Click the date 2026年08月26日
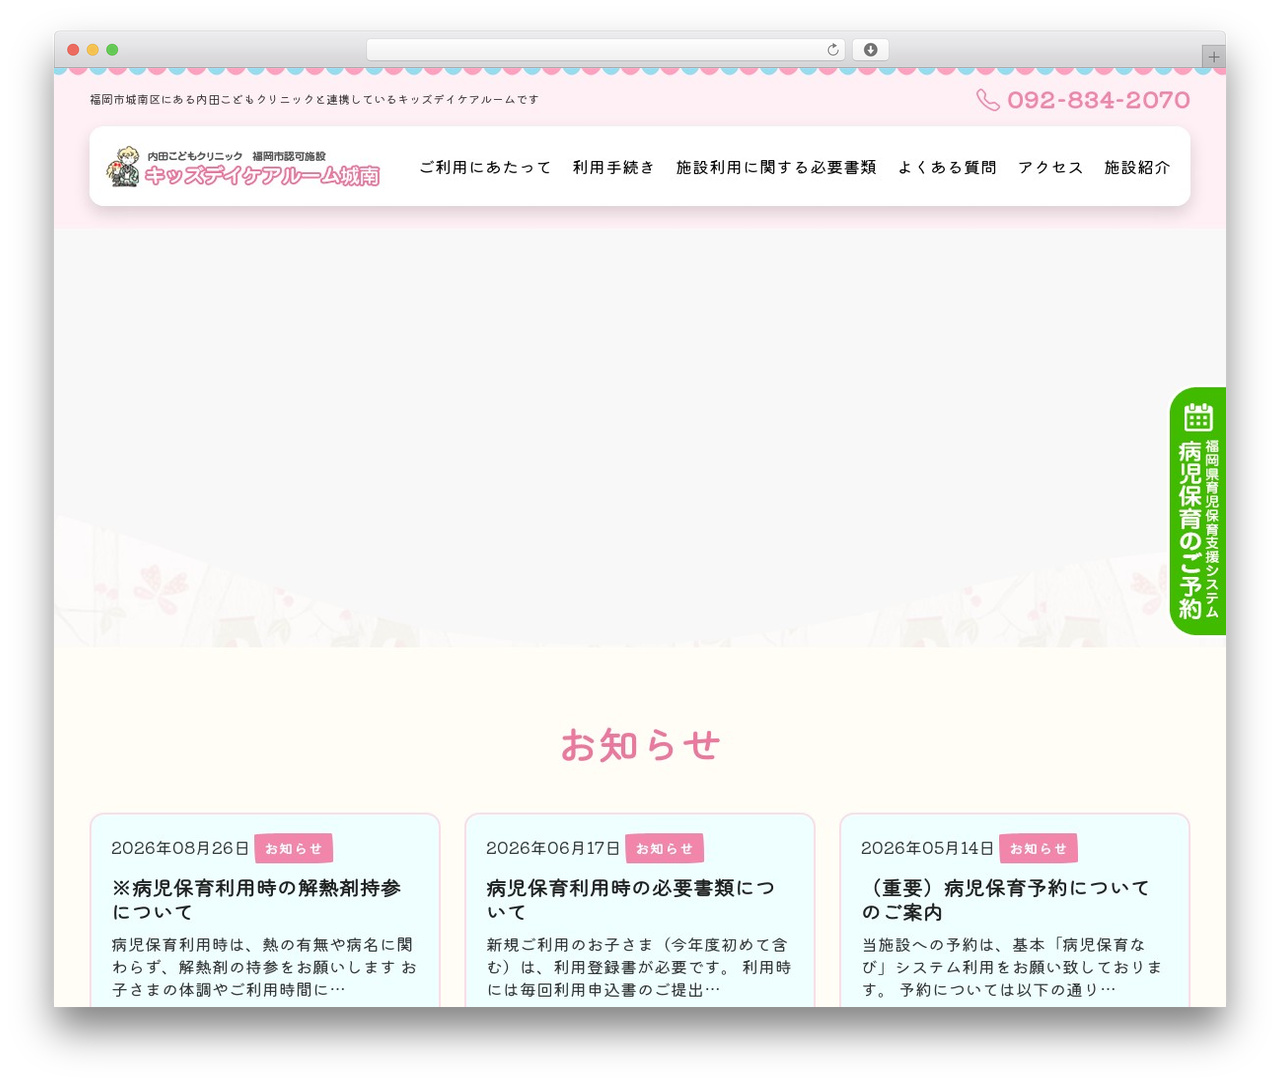This screenshot has height=1084, width=1280. click(x=180, y=848)
